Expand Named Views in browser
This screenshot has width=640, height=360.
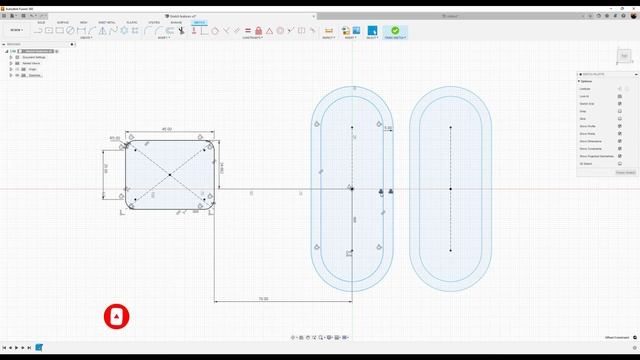click(11, 63)
